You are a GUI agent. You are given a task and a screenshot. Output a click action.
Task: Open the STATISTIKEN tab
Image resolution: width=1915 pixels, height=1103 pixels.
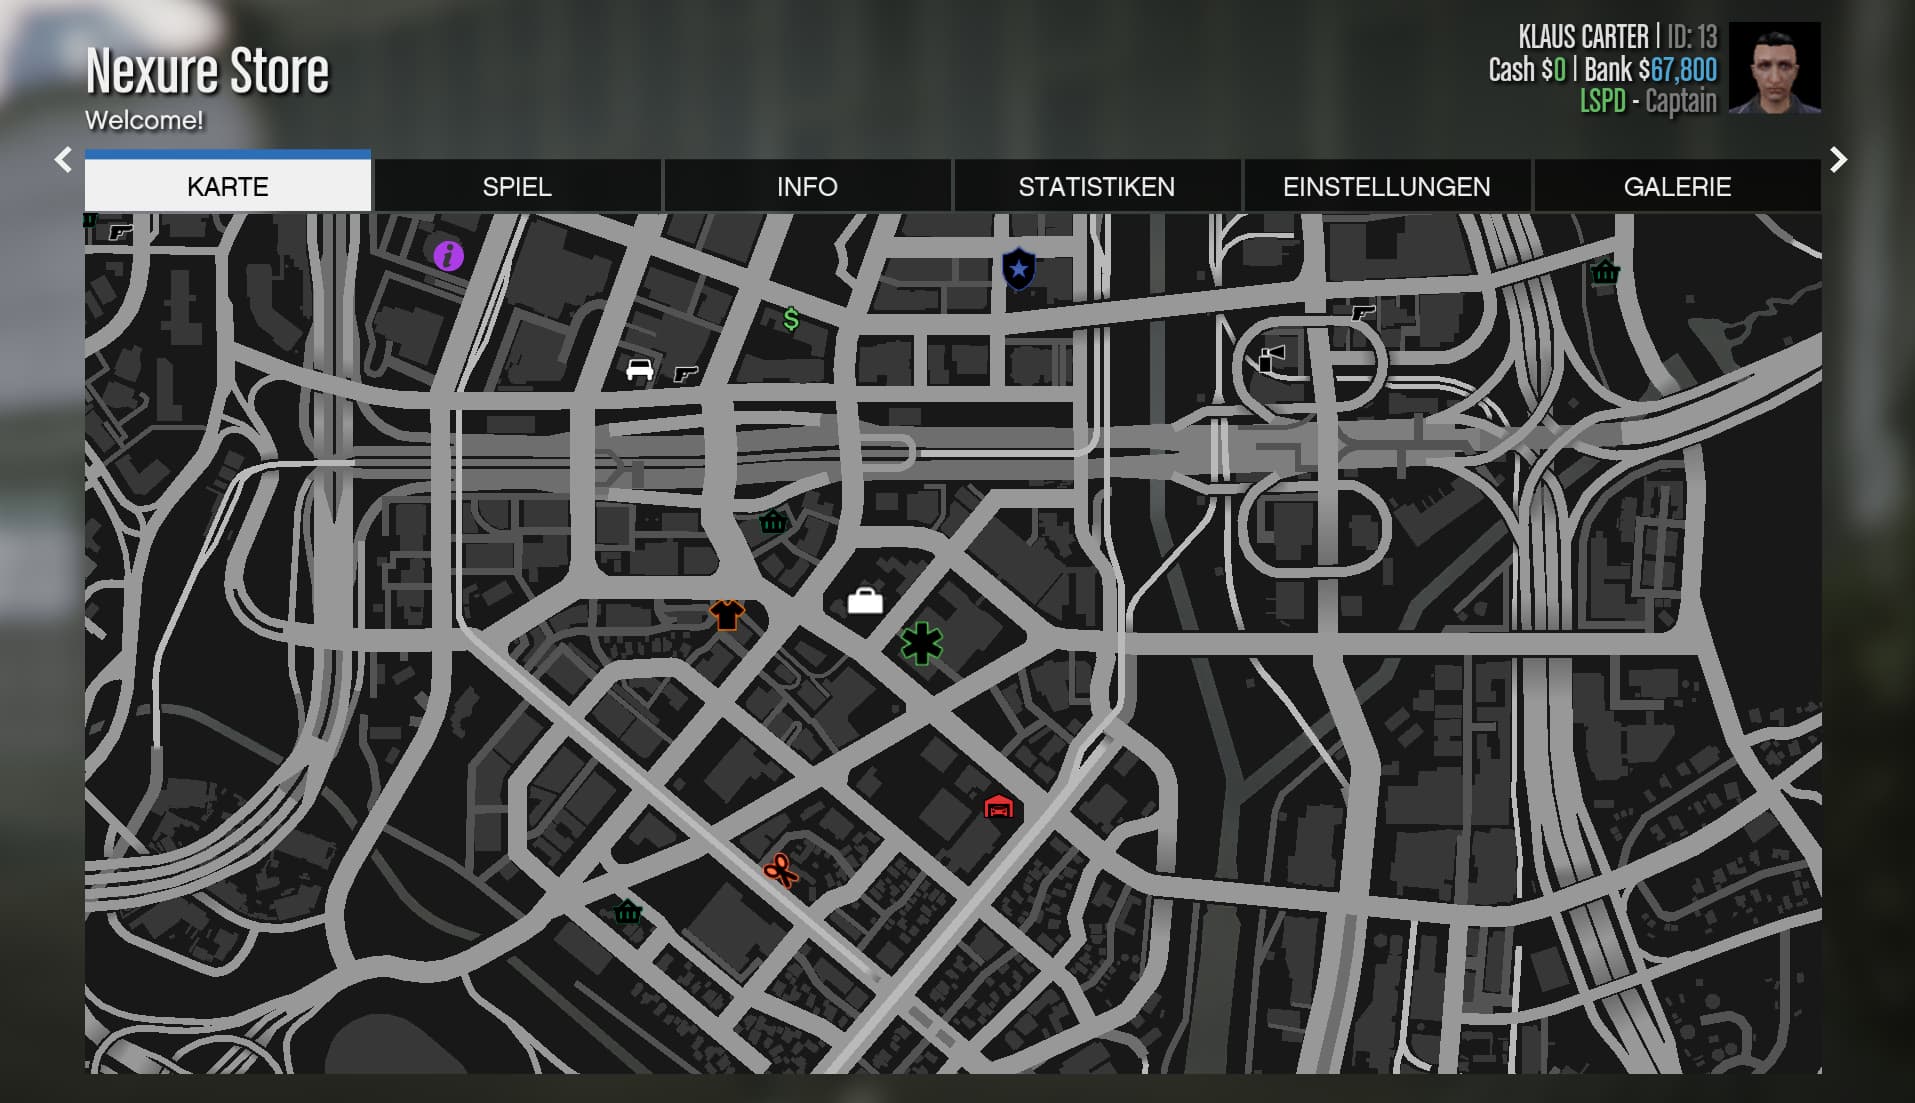(1097, 186)
